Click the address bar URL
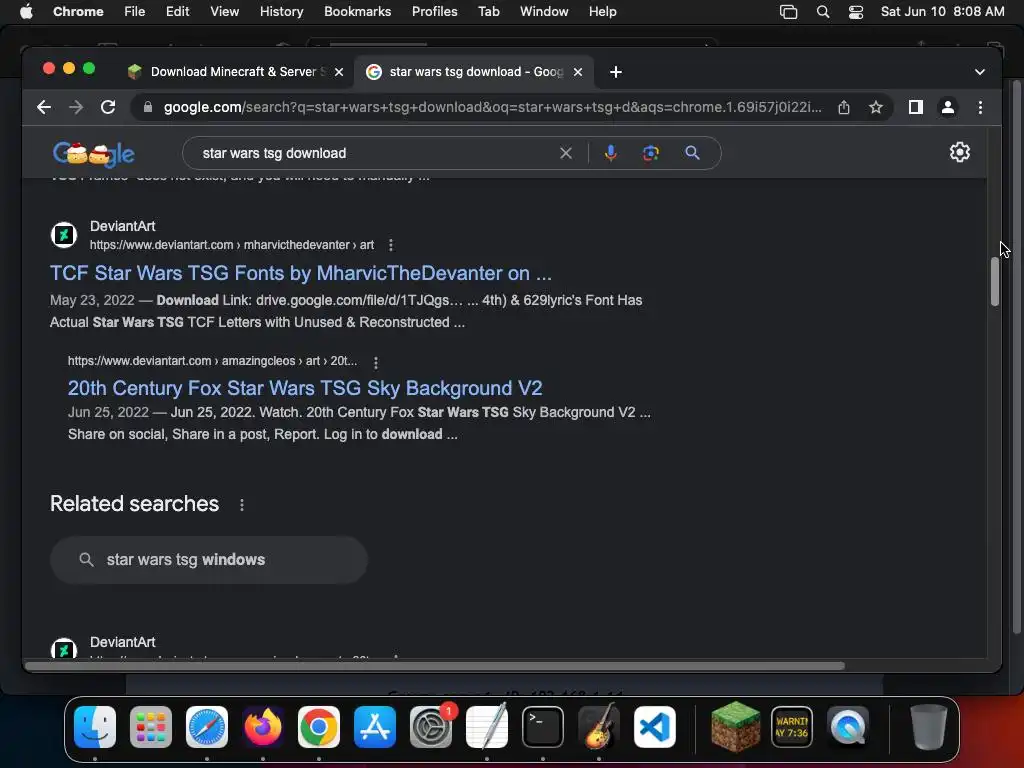The height and width of the screenshot is (768, 1024). [x=492, y=107]
